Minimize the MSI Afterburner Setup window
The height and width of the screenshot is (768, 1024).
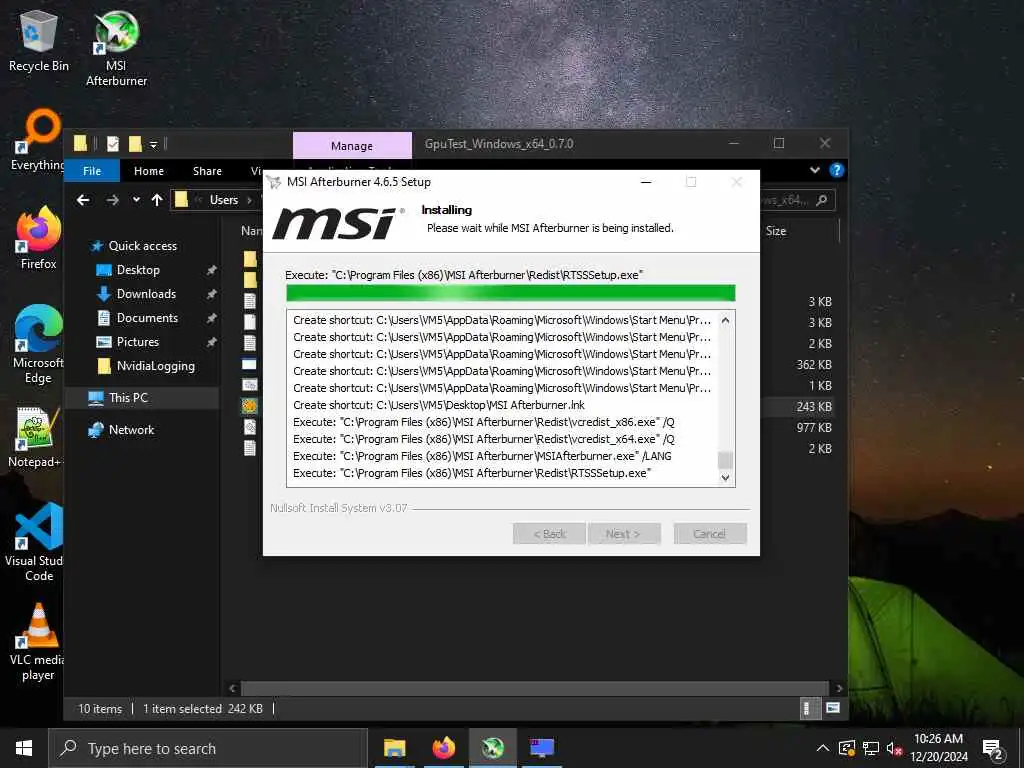click(646, 182)
